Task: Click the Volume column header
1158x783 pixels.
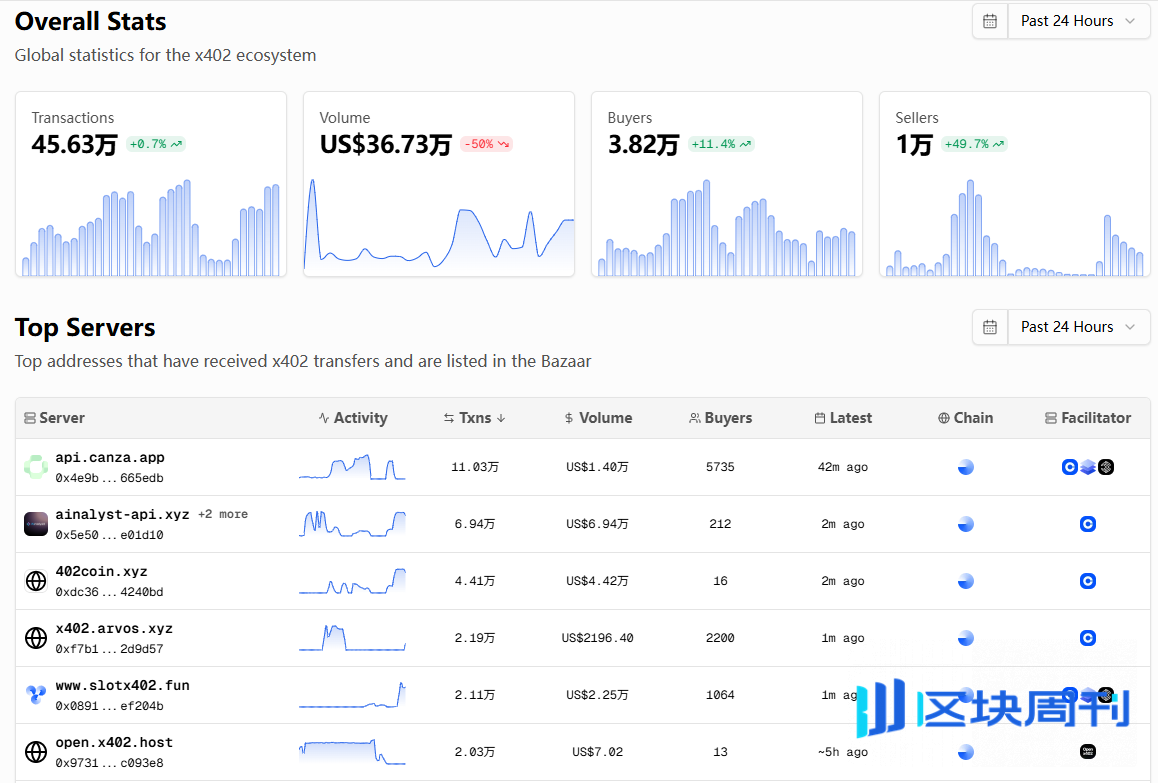Action: point(598,418)
